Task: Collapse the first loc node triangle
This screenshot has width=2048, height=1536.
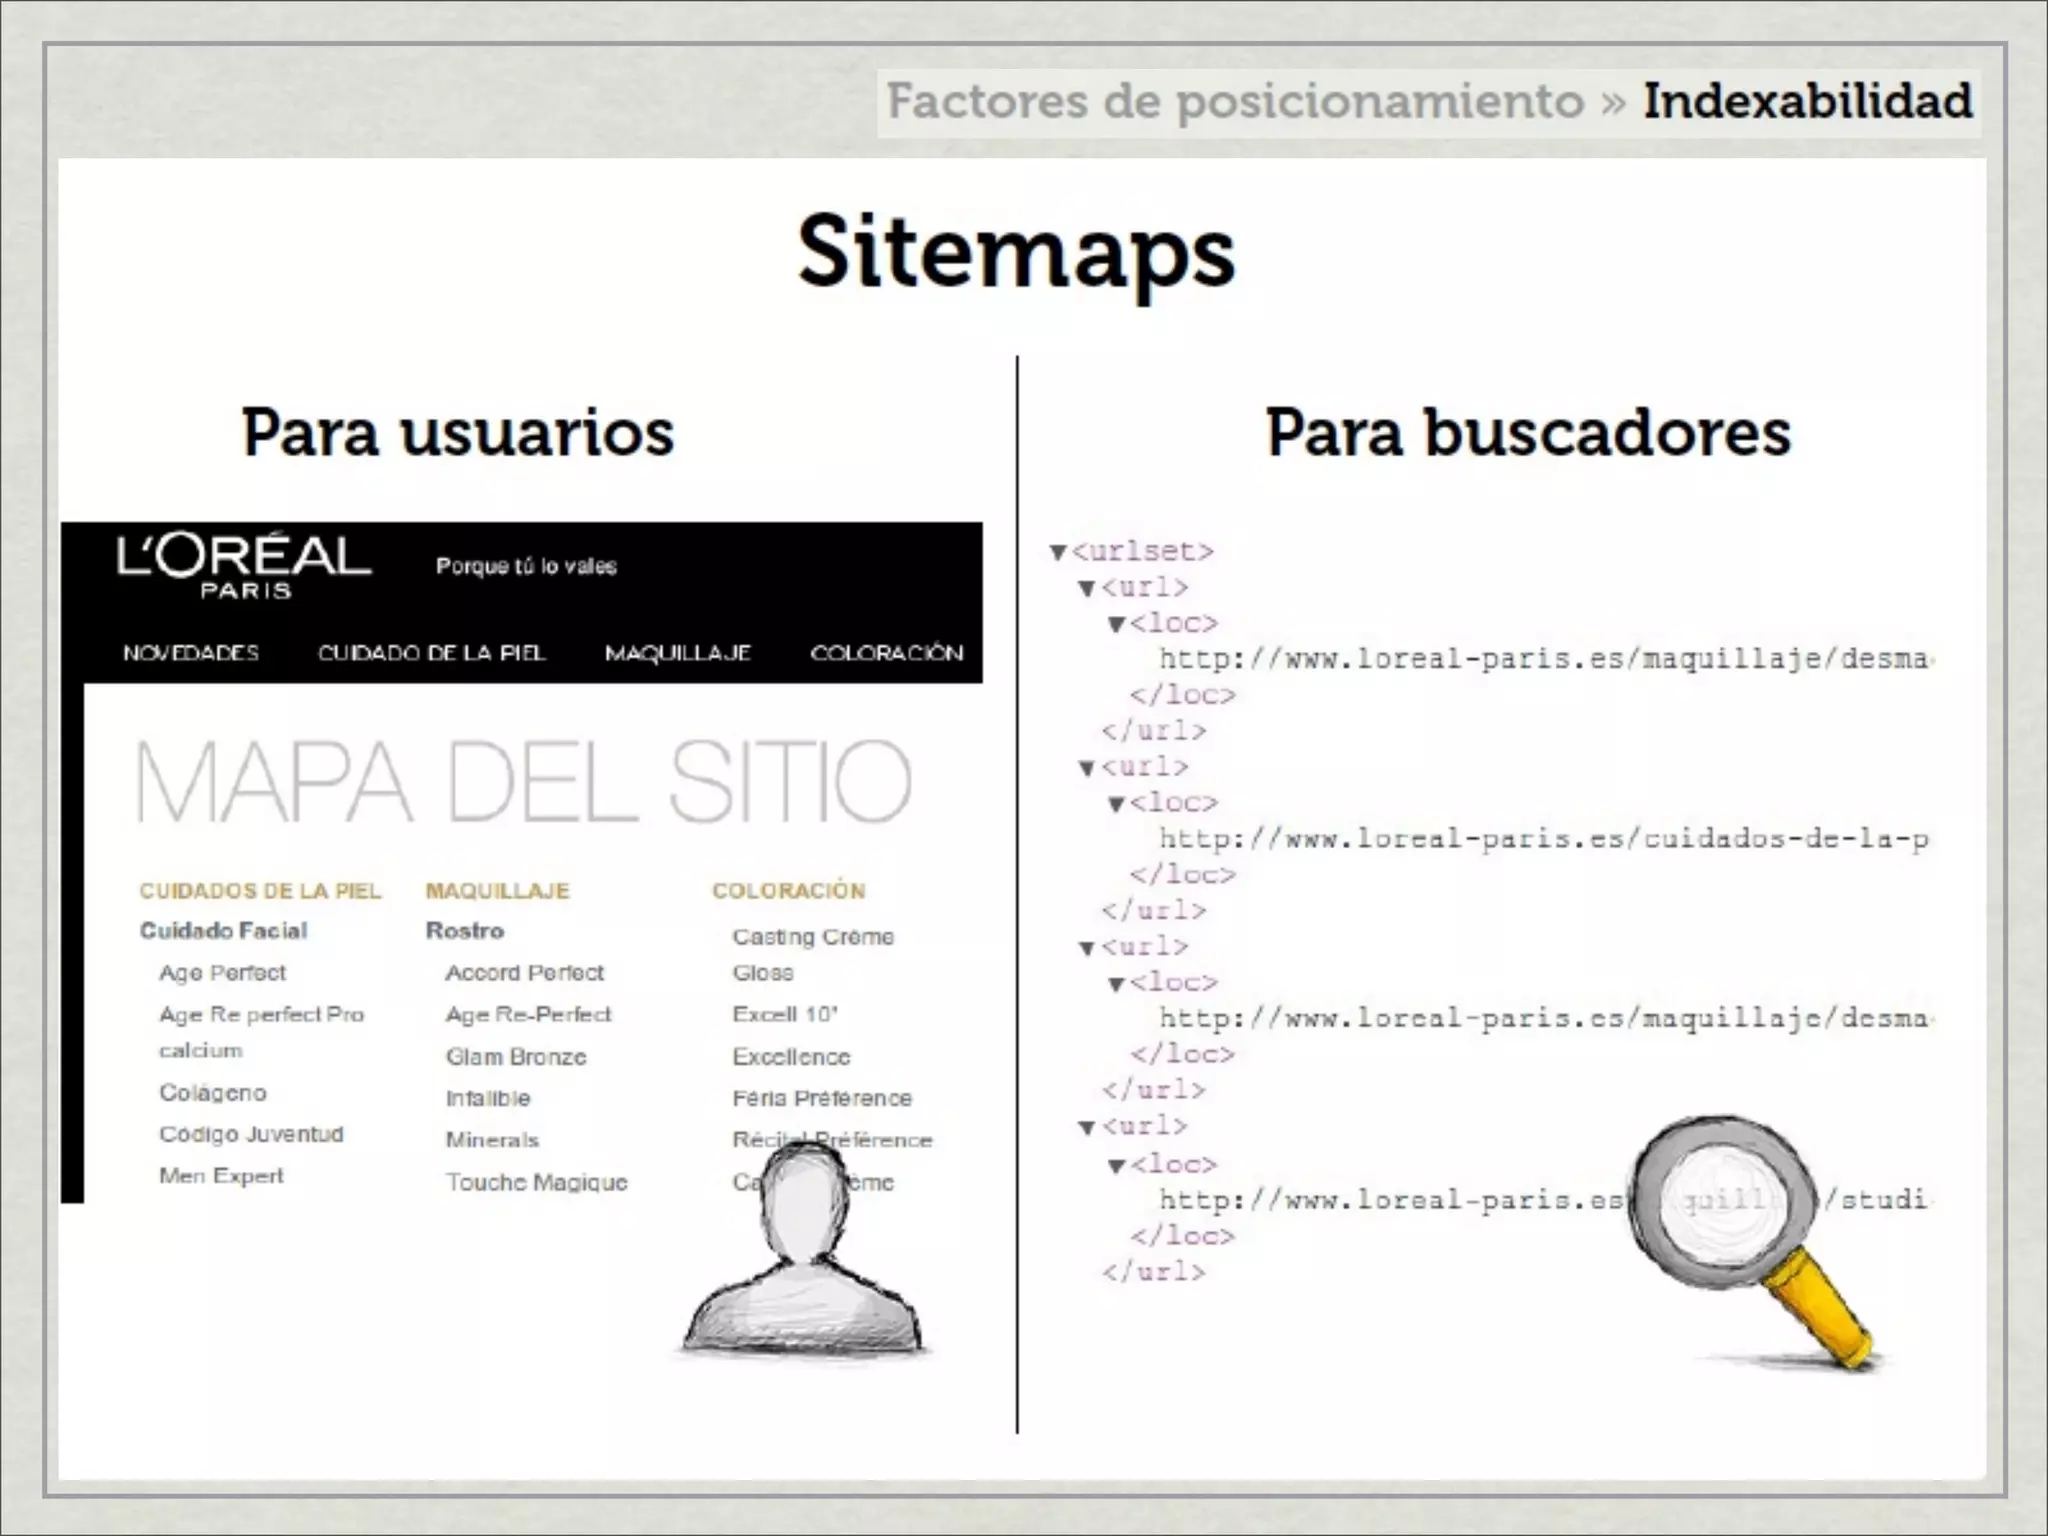Action: click(1117, 625)
